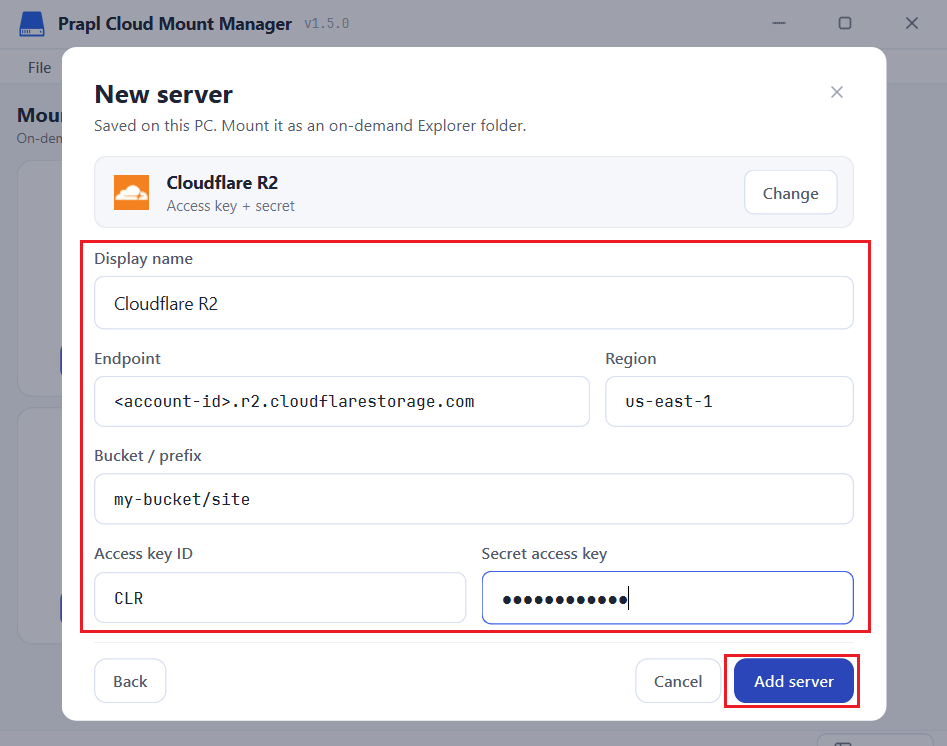Click the "New server" dialog heading
This screenshot has height=746, width=947.
click(x=164, y=95)
